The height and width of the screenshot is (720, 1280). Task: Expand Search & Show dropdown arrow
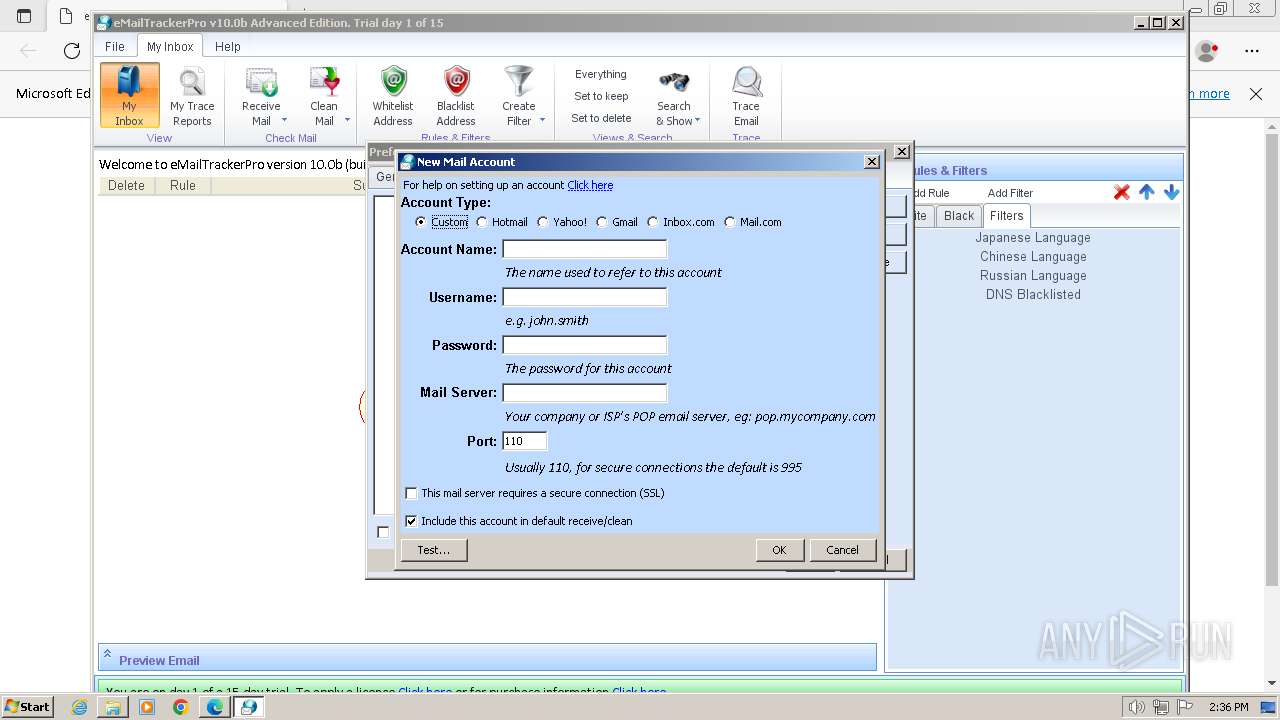[x=697, y=120]
